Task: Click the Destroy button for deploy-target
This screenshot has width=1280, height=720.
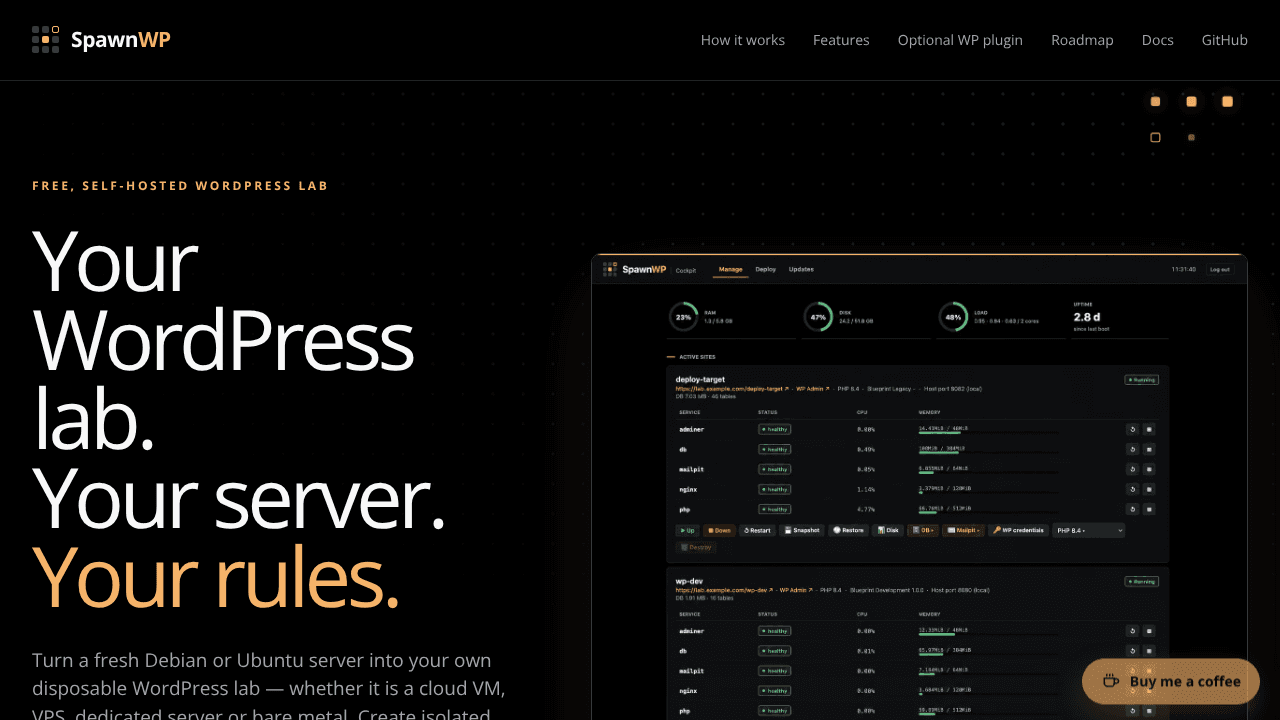Action: pos(696,547)
